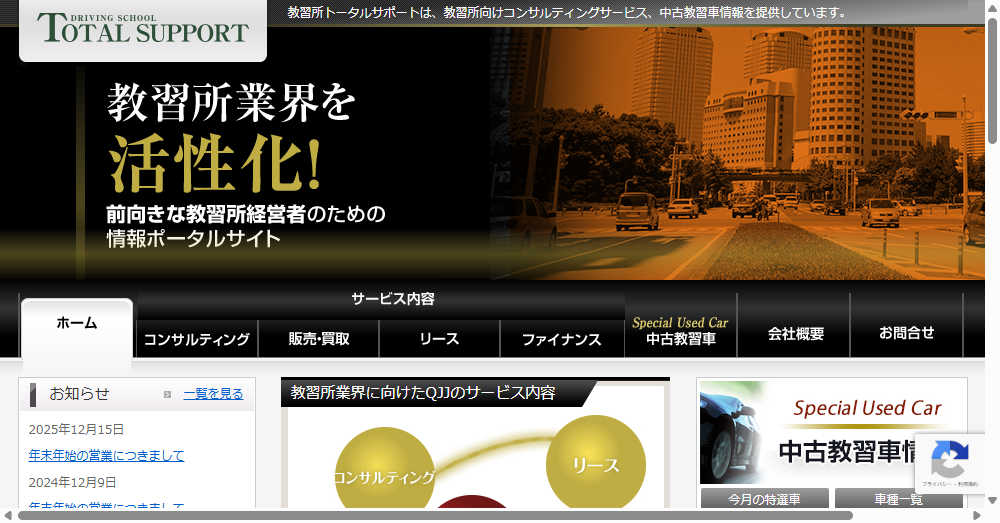
Task: Click the gold リース circle
Action: (x=595, y=464)
